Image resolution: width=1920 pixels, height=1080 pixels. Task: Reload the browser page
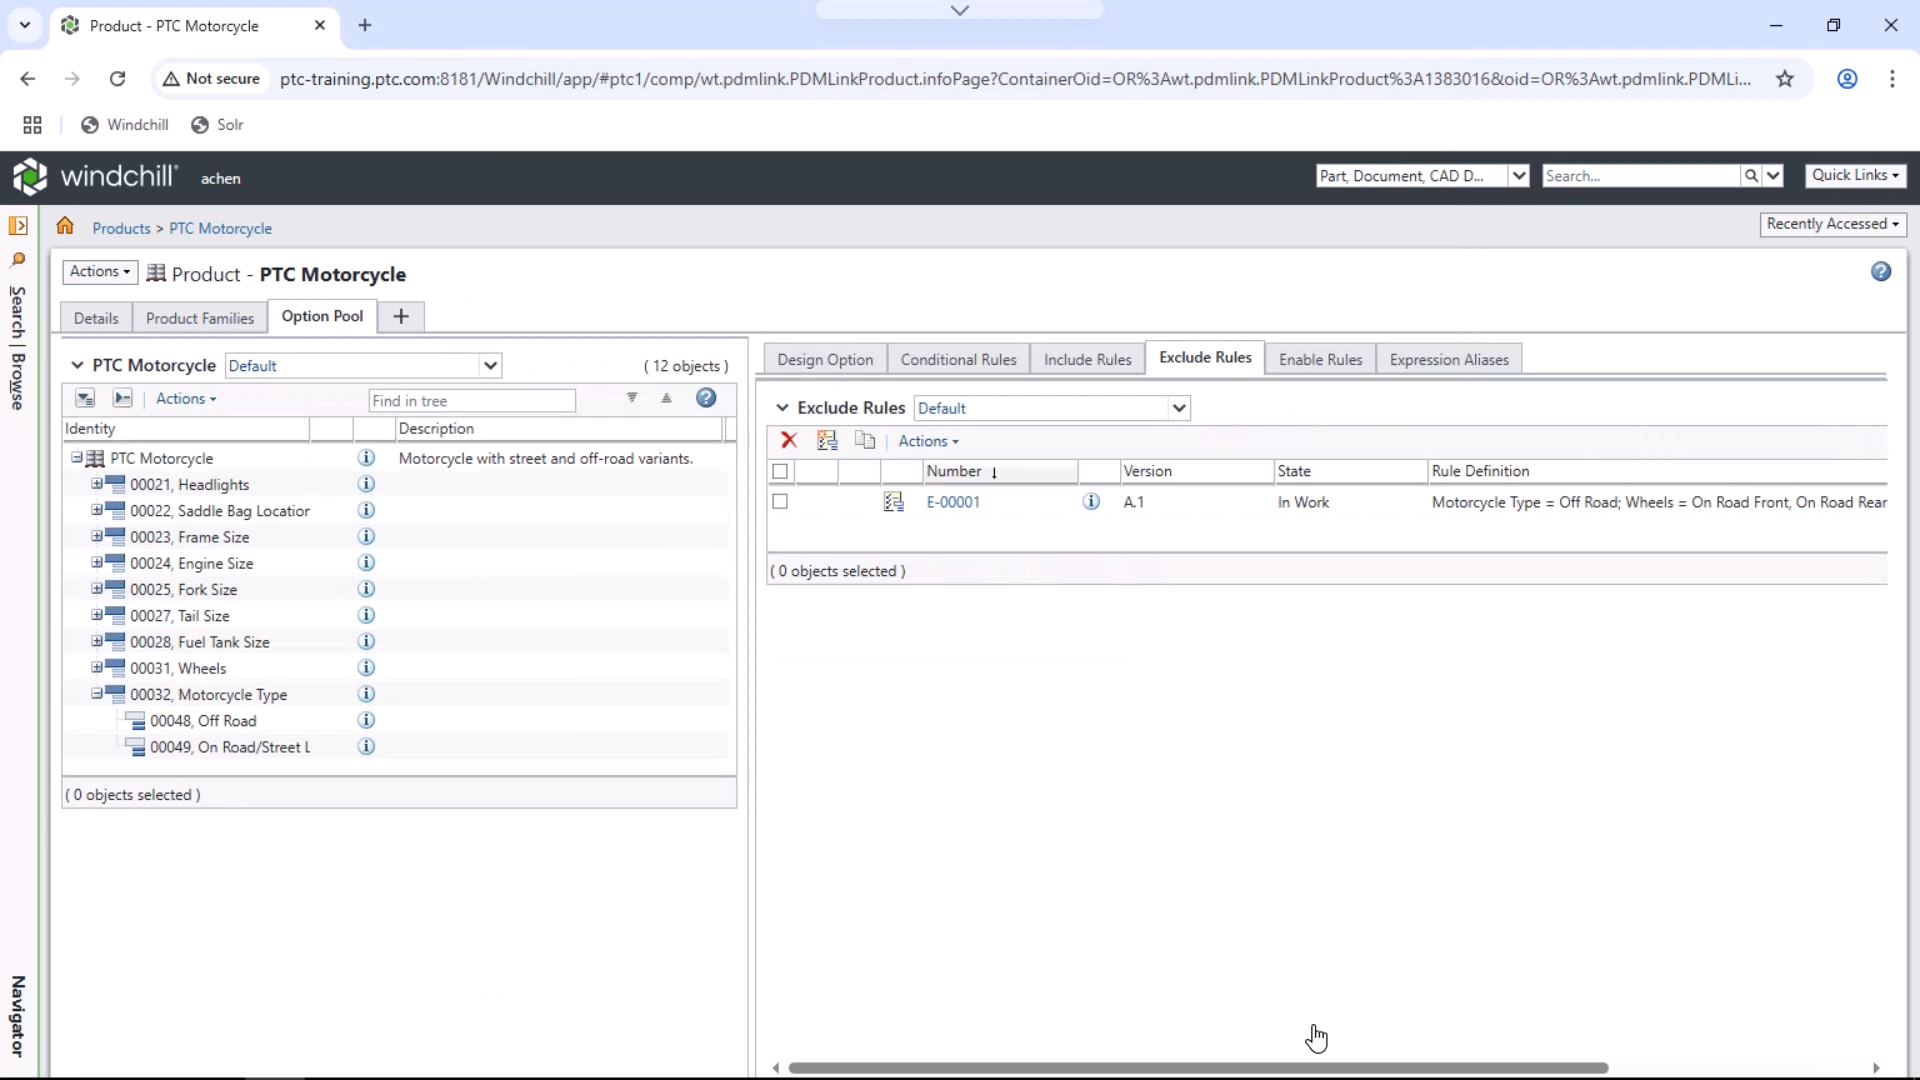click(117, 79)
